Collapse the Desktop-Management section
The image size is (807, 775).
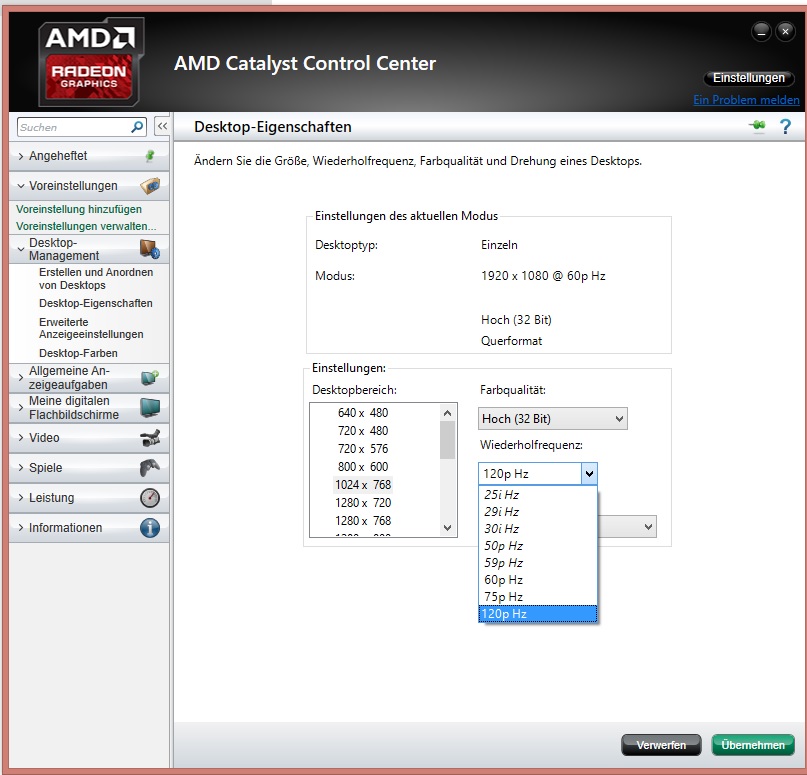(x=21, y=249)
